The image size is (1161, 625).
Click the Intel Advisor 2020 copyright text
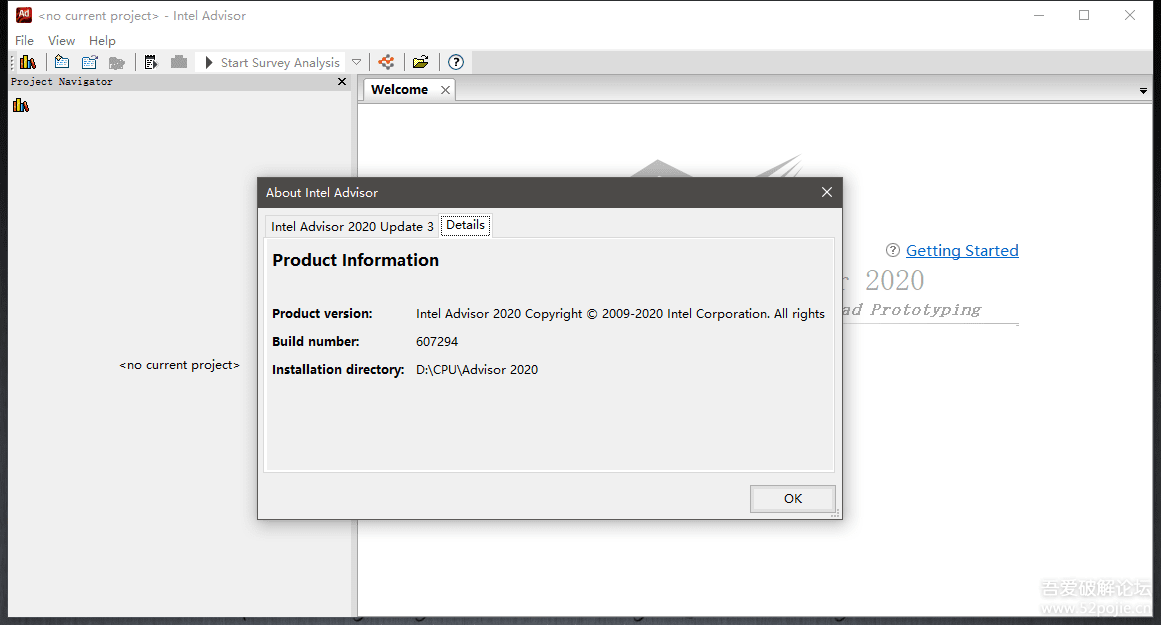620,313
